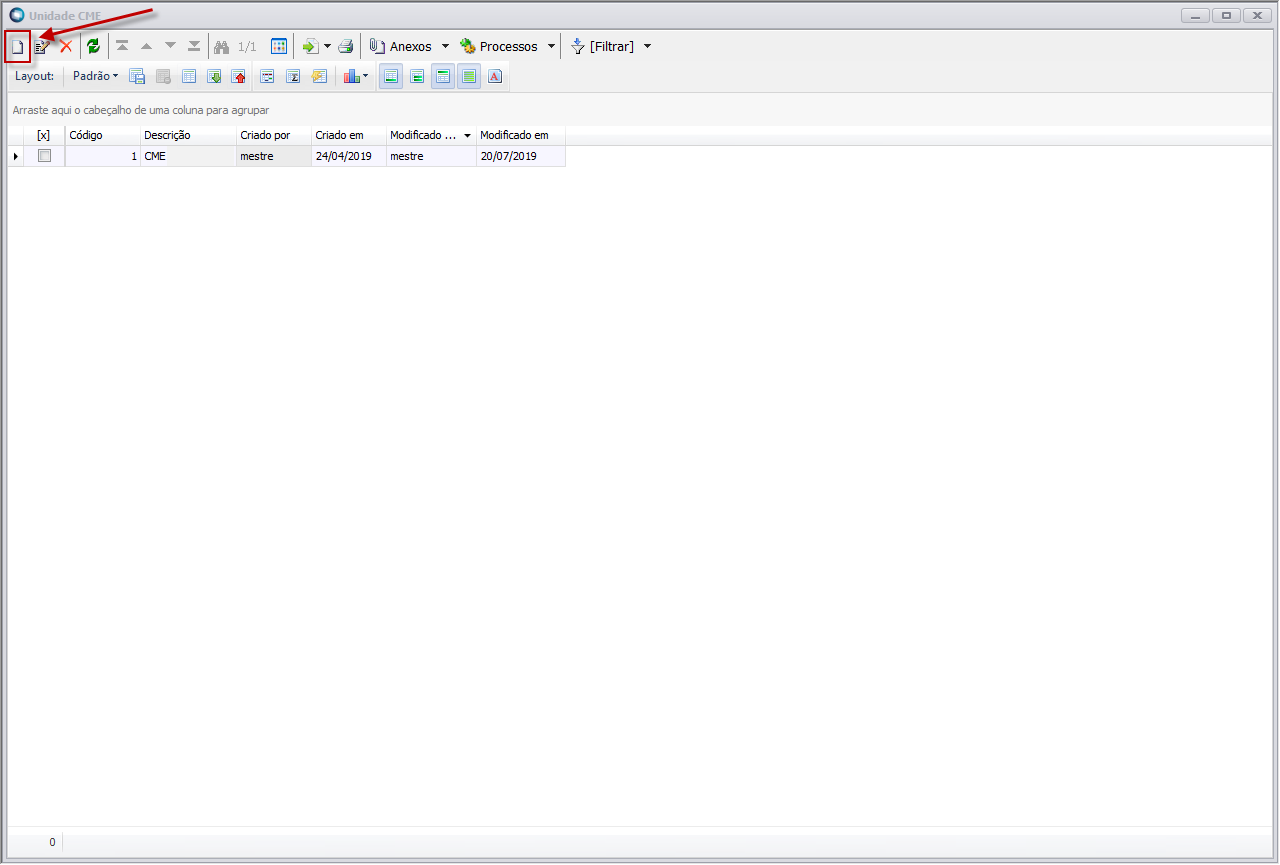The height and width of the screenshot is (865, 1280).
Task: Open the dropdown arrow beside export icon
Action: 327,47
